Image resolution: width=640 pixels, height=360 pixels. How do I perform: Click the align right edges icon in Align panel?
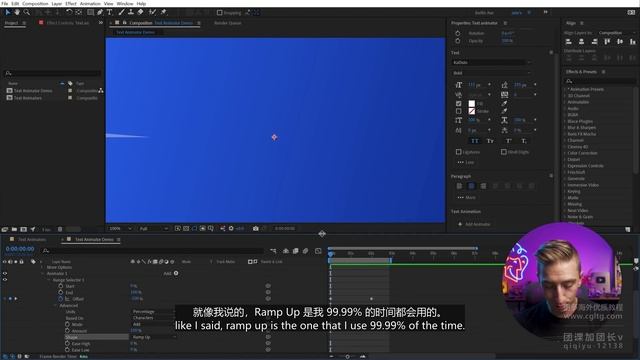pos(594,42)
